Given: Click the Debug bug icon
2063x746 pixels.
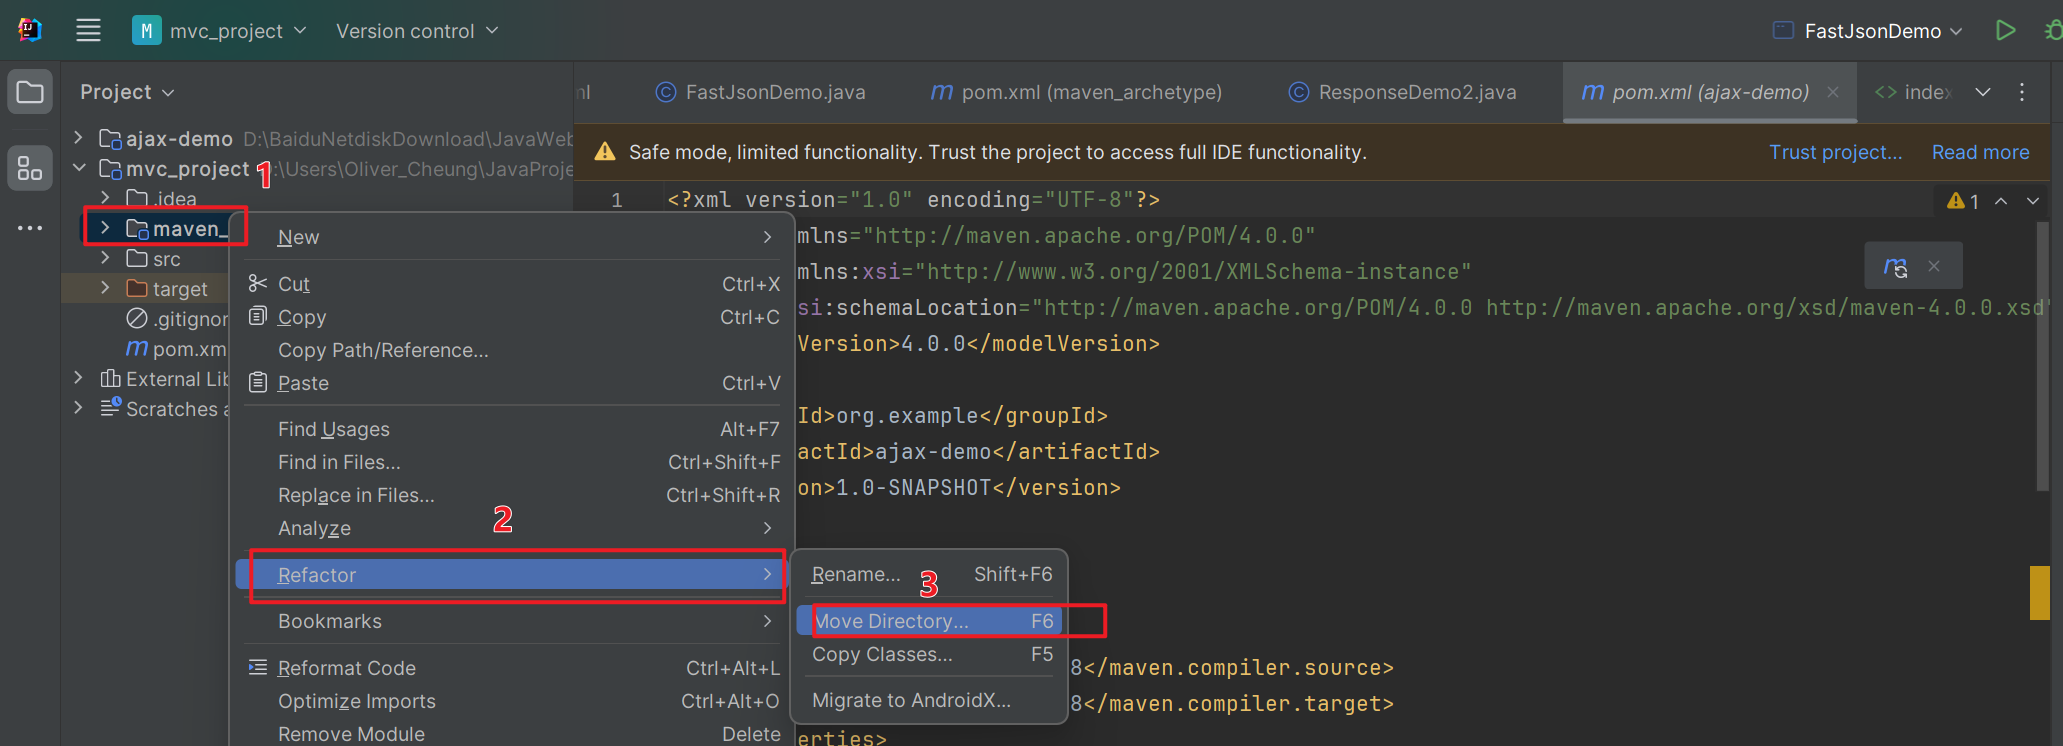Looking at the screenshot, I should (2053, 30).
